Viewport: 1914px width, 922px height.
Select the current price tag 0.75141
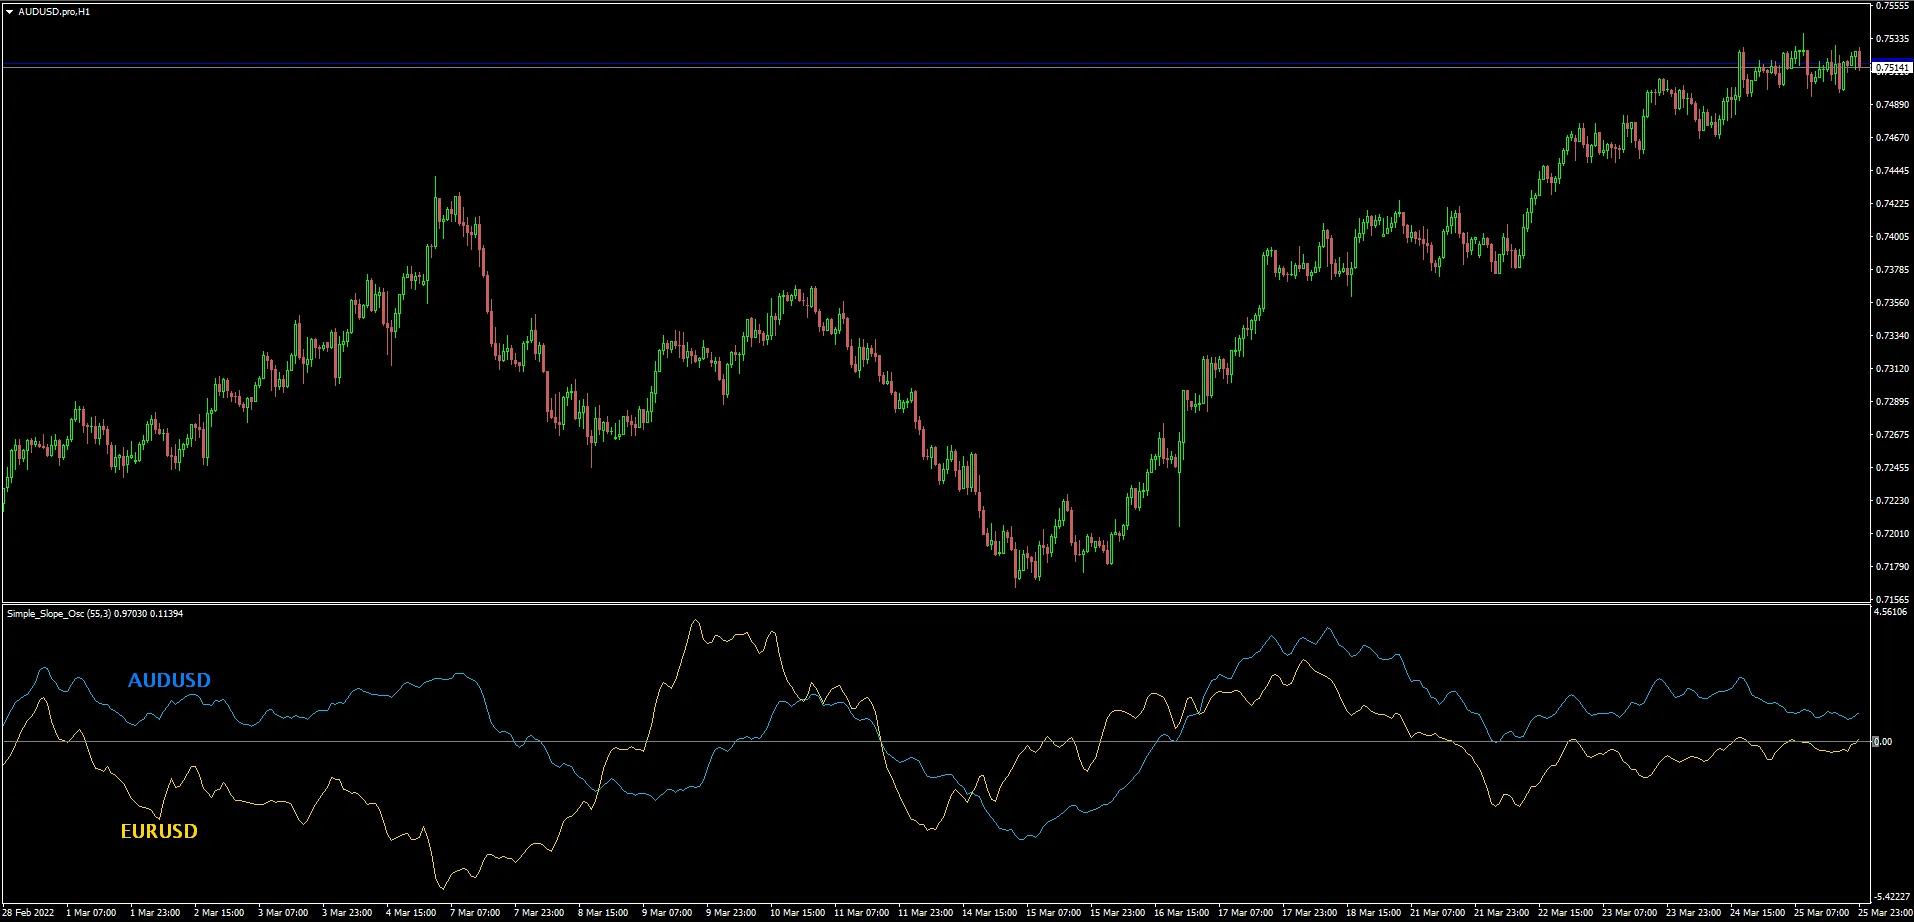coord(1892,68)
